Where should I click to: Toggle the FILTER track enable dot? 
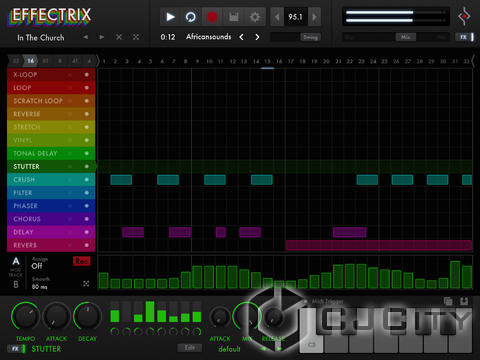(87, 193)
